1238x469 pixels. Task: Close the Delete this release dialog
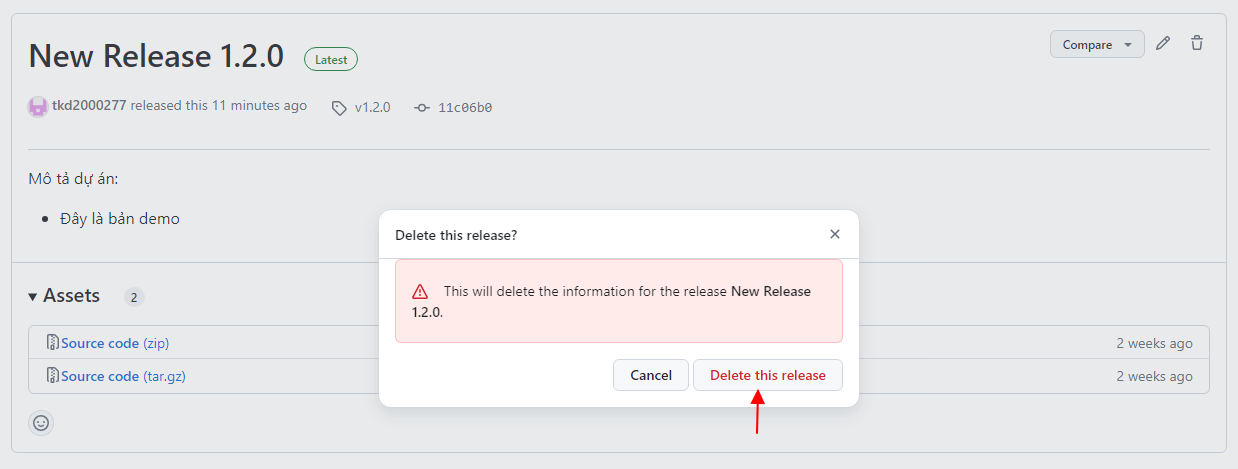click(x=835, y=234)
